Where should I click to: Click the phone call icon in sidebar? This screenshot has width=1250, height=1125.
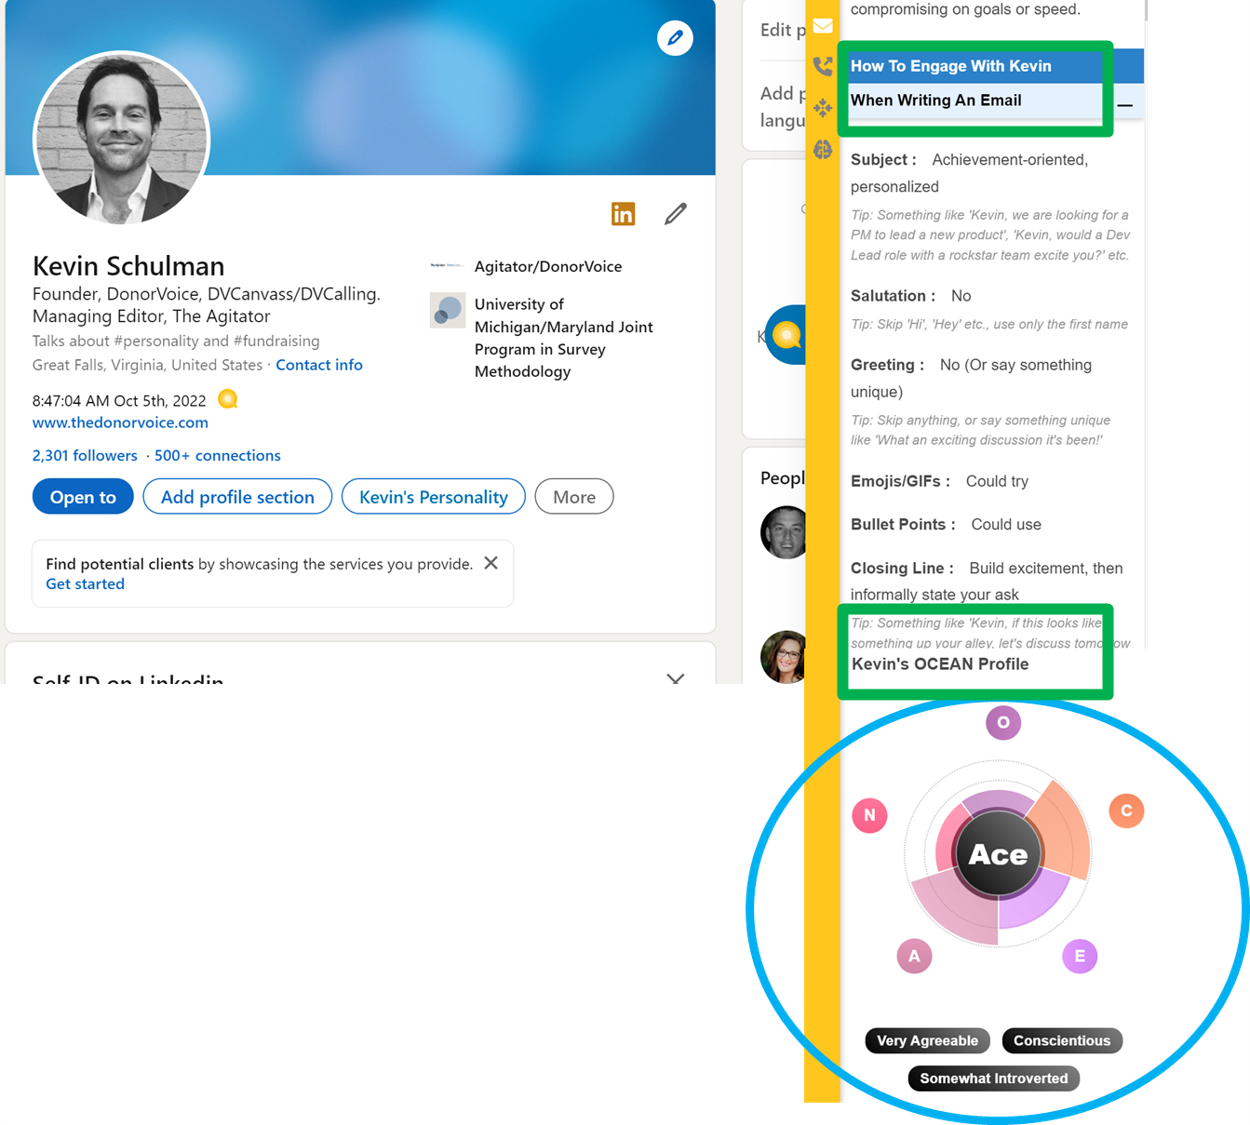[822, 67]
